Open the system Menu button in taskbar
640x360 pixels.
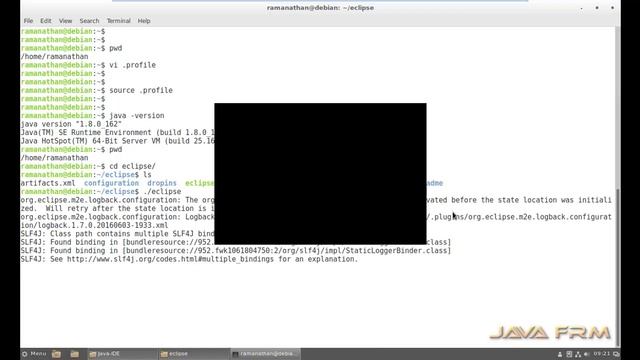(34, 354)
